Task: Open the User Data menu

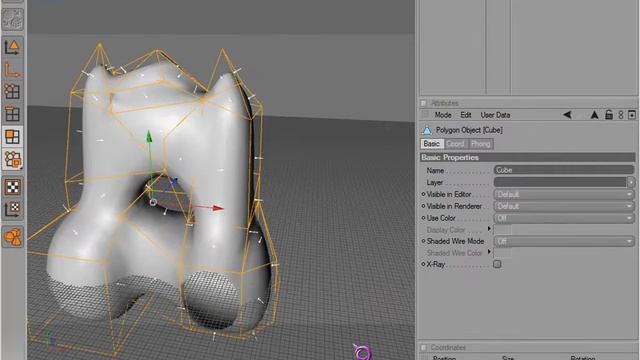Action: point(495,115)
